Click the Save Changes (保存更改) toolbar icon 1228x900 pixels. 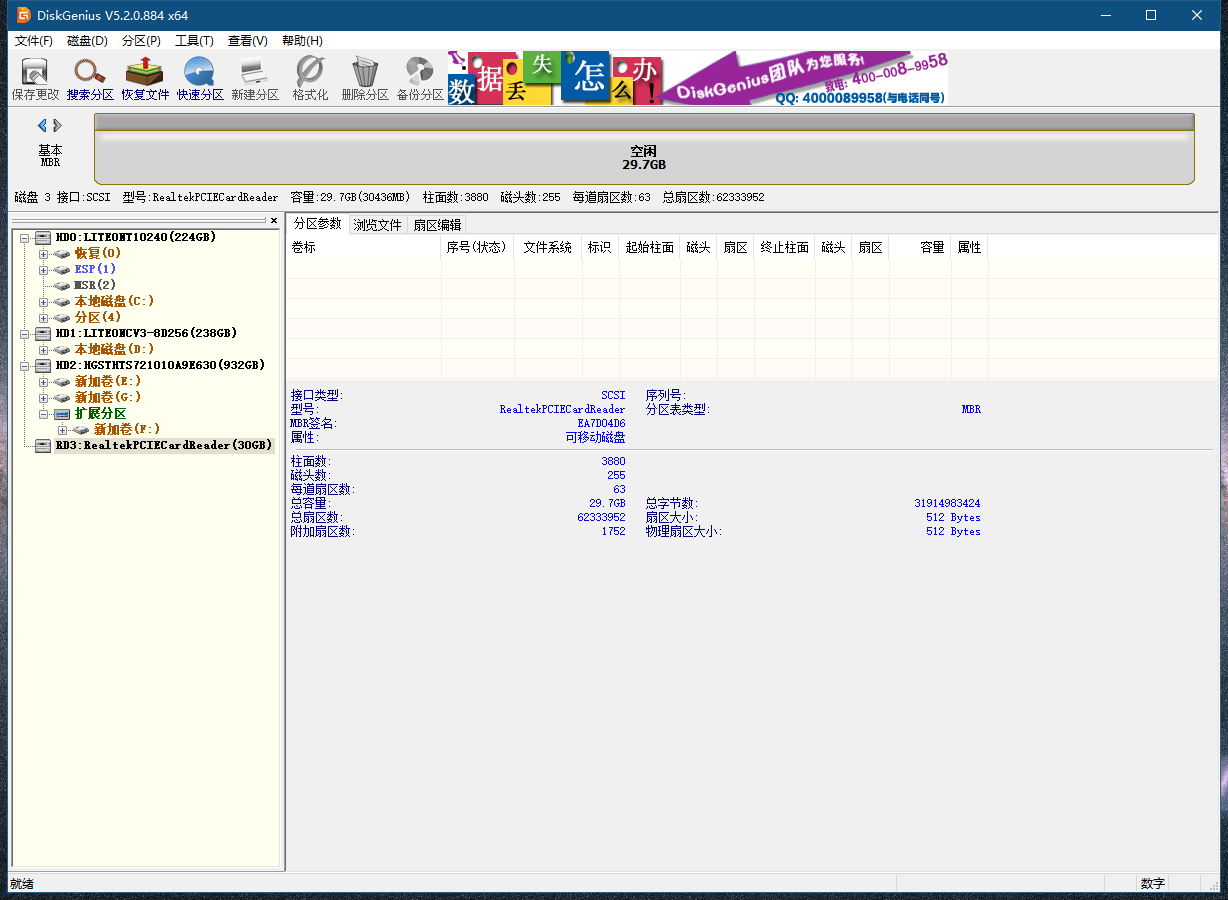(x=35, y=79)
